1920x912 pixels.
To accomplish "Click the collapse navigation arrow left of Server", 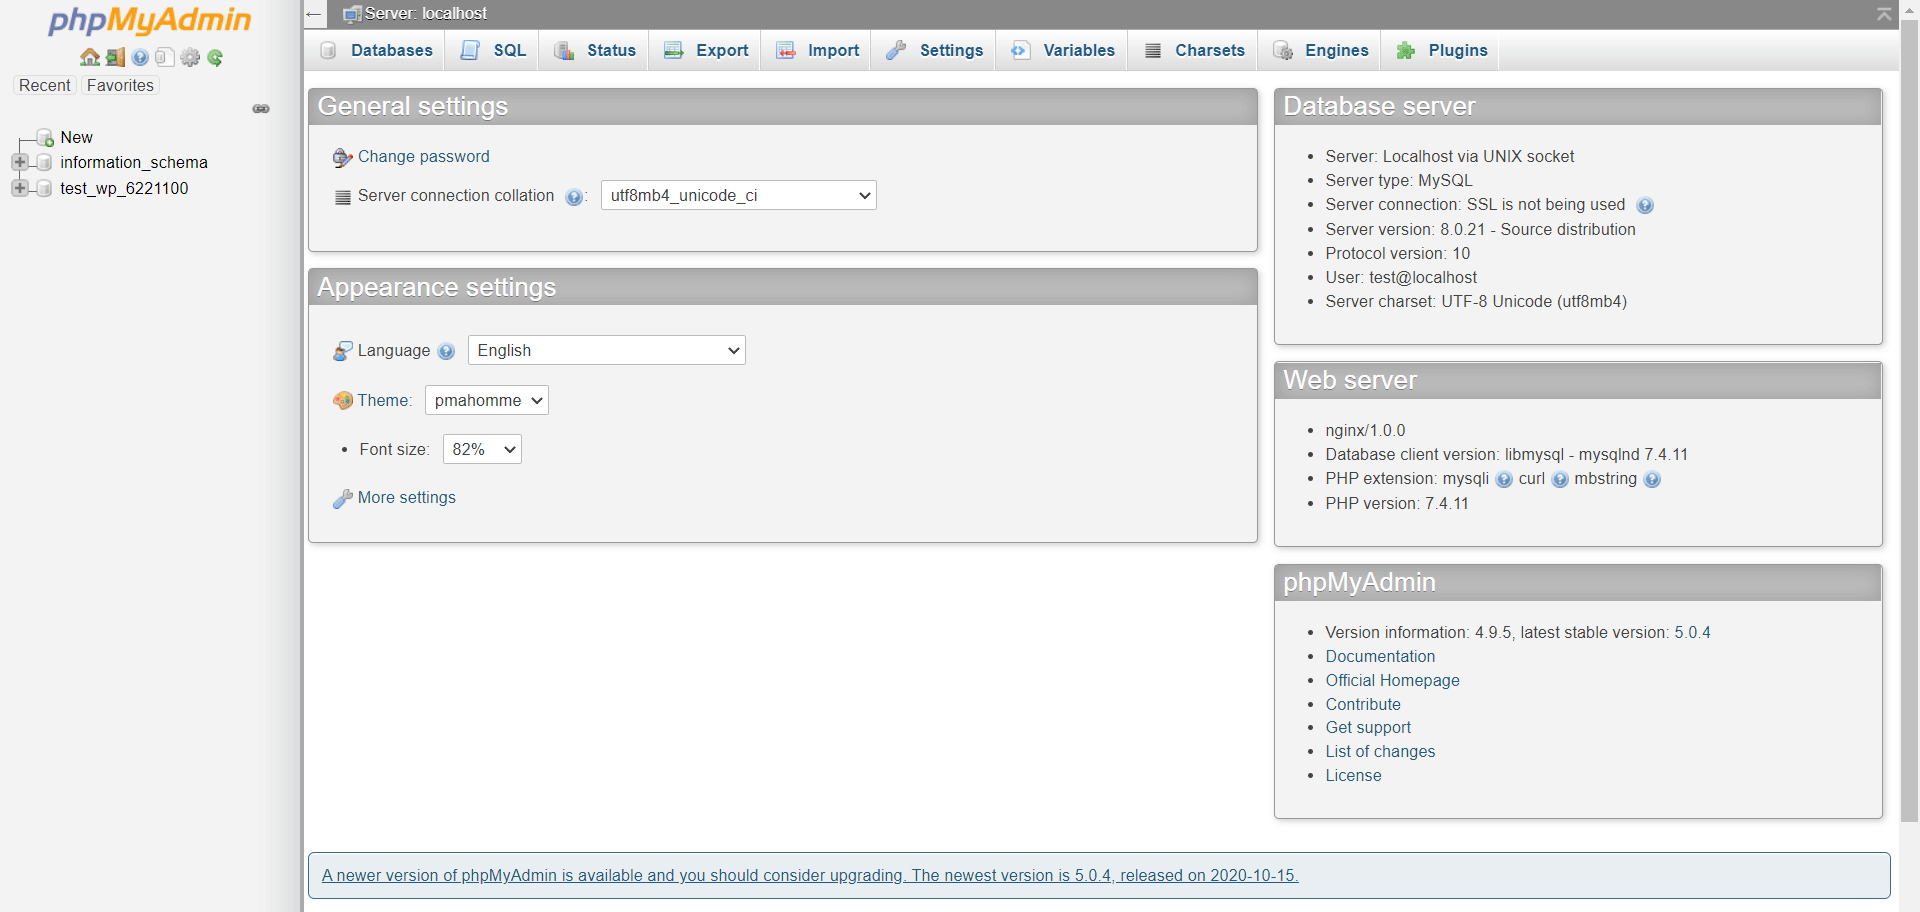I will pos(314,14).
